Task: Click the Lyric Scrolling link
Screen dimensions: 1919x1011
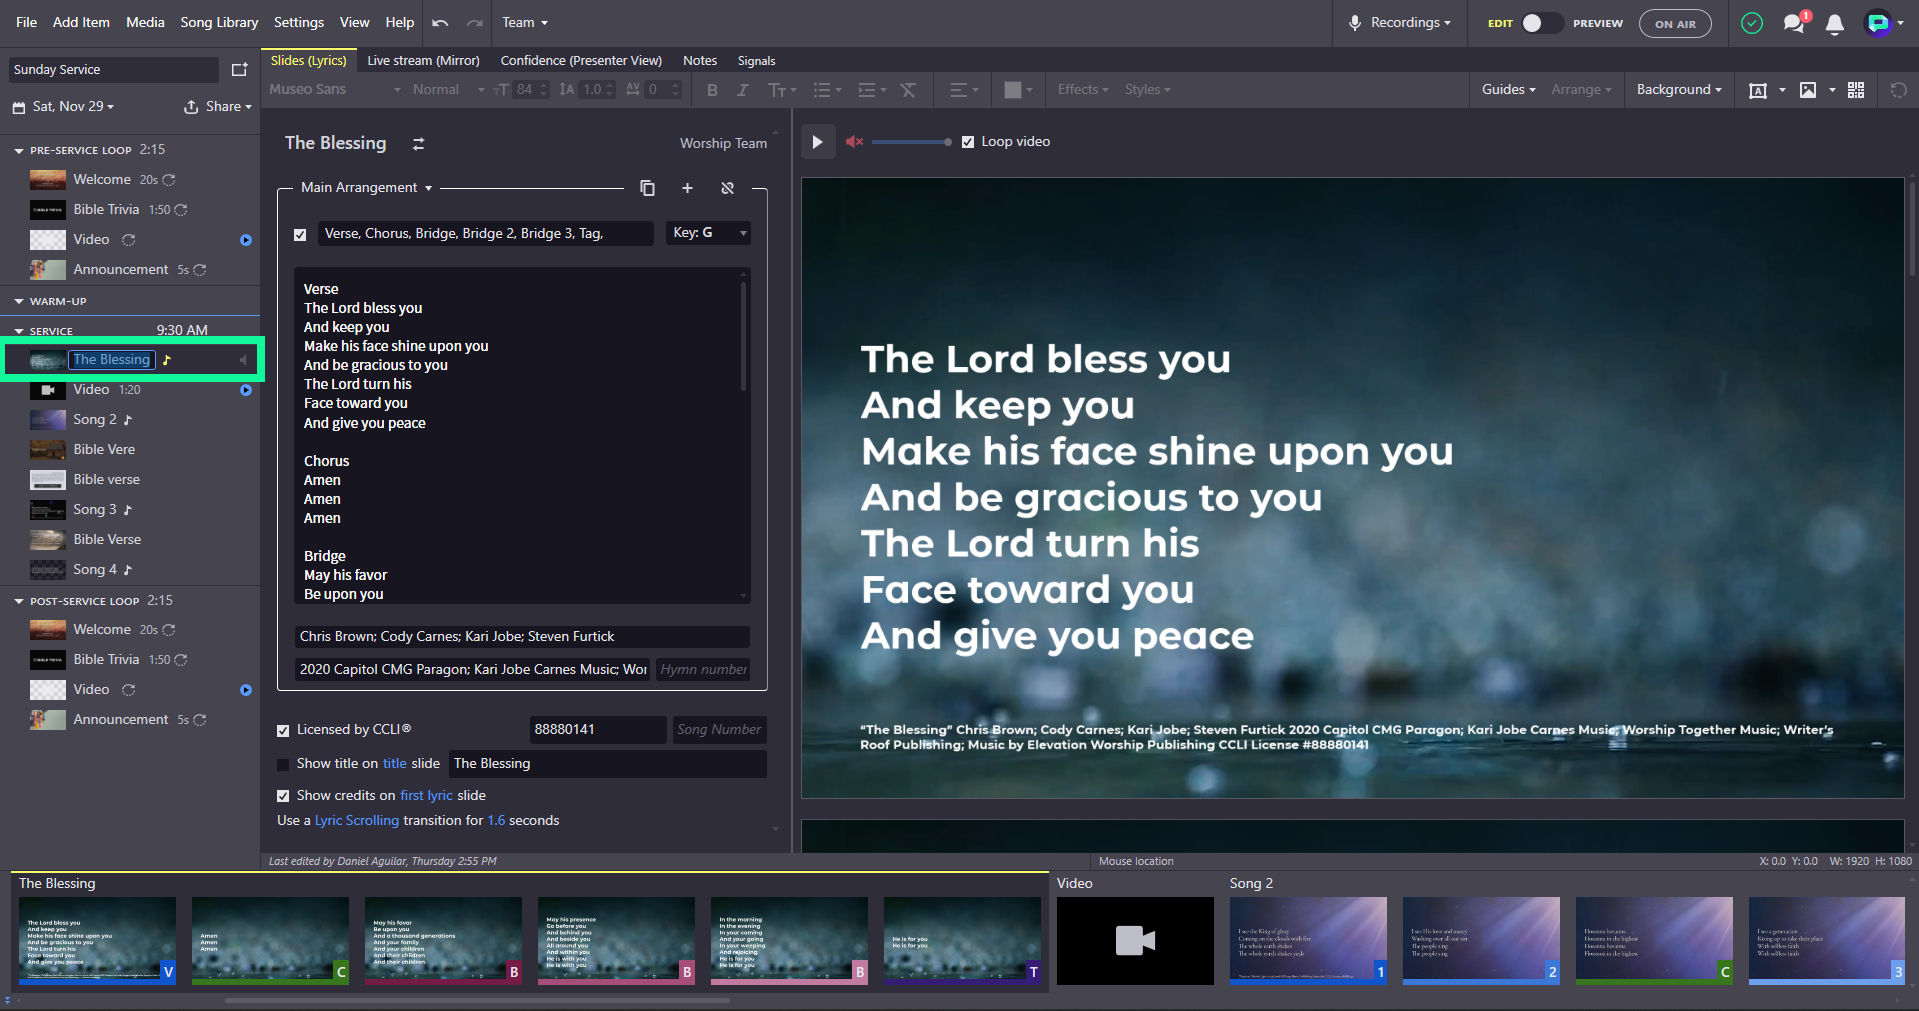Action: click(x=357, y=821)
